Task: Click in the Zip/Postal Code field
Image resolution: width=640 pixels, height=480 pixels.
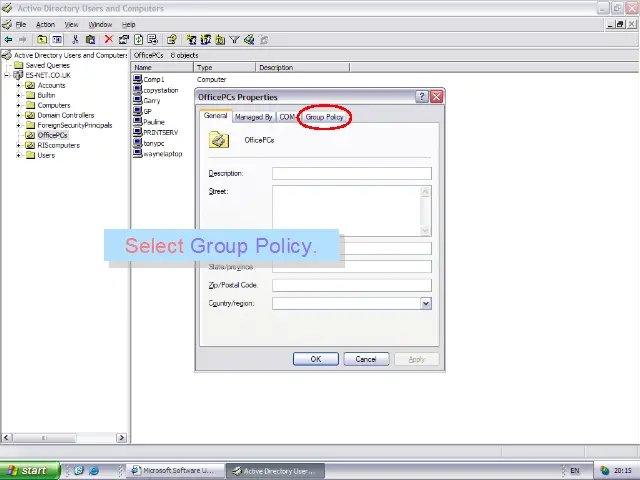Action: pos(351,285)
